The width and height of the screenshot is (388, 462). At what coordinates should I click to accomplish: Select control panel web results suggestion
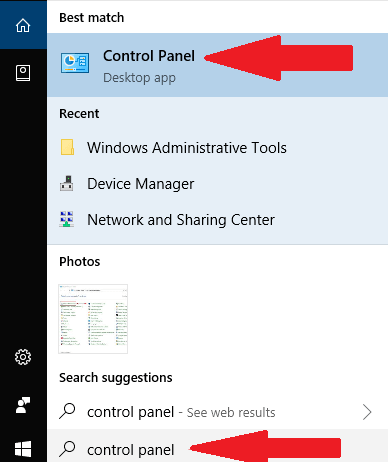(217, 412)
